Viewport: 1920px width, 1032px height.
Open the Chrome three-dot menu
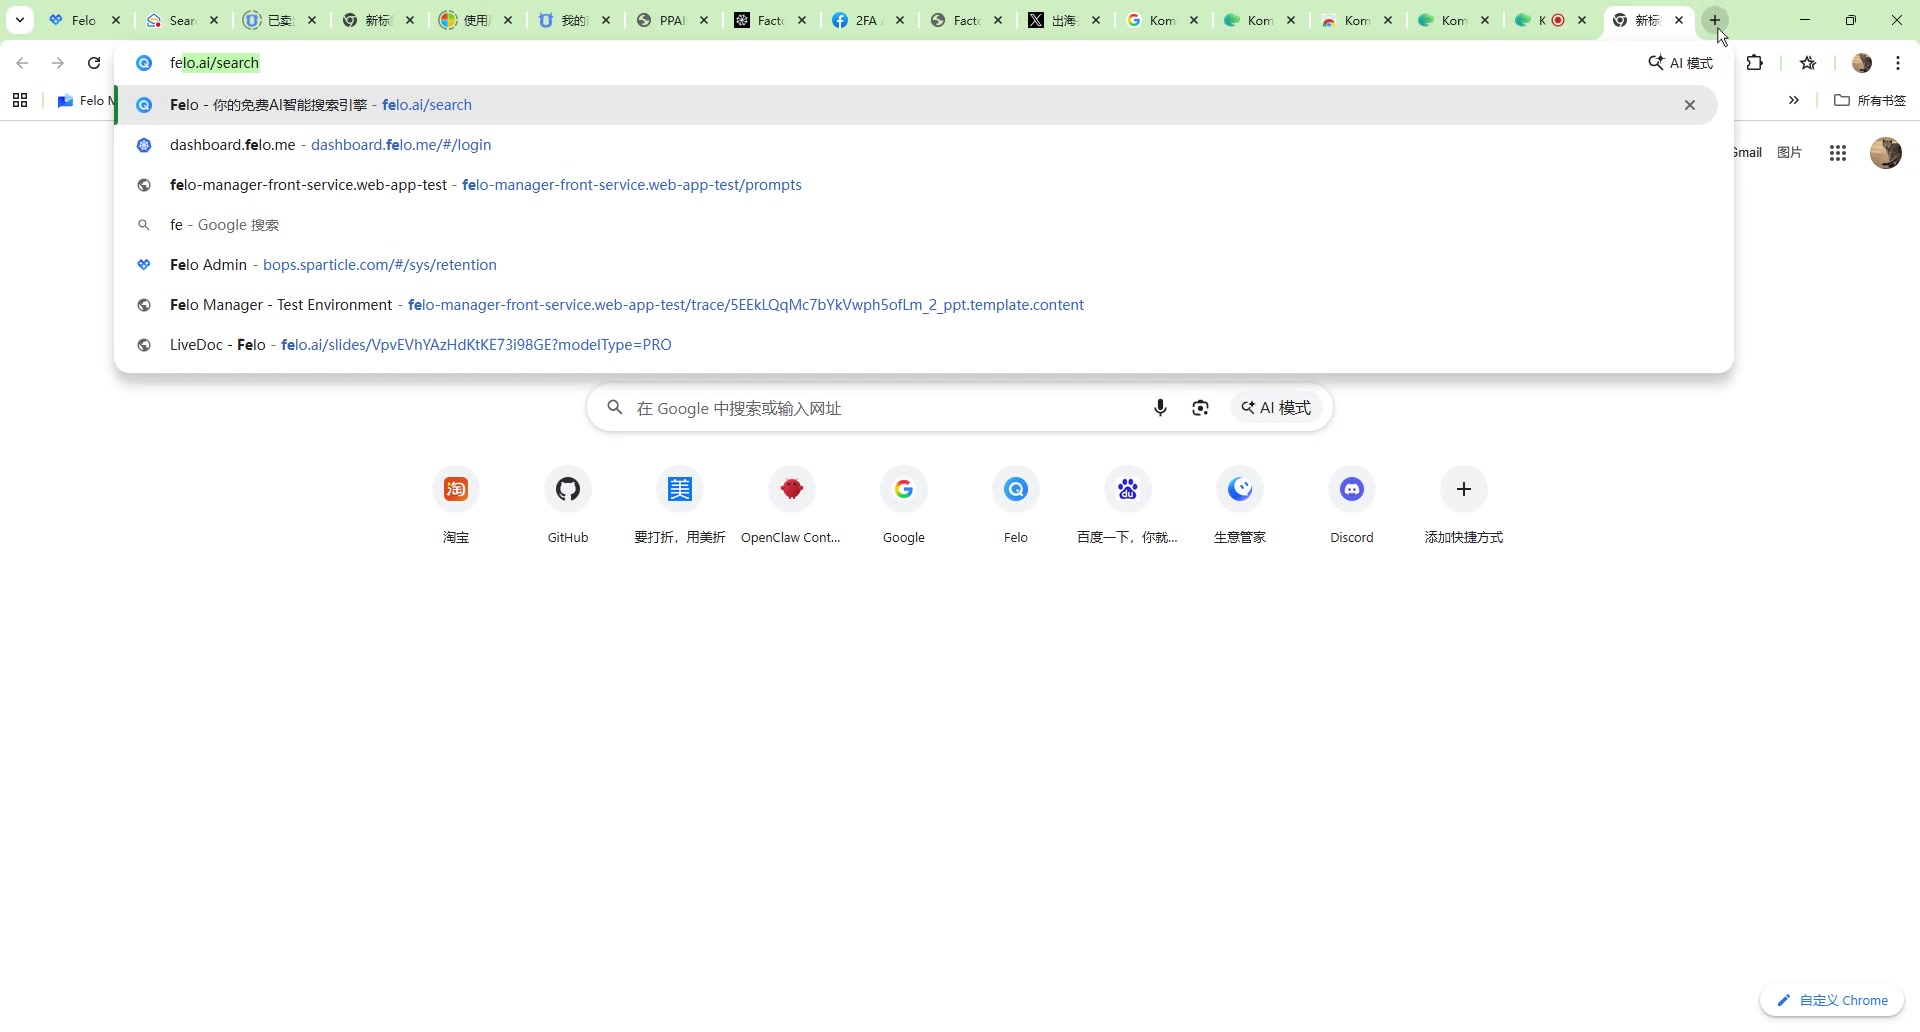tap(1897, 63)
